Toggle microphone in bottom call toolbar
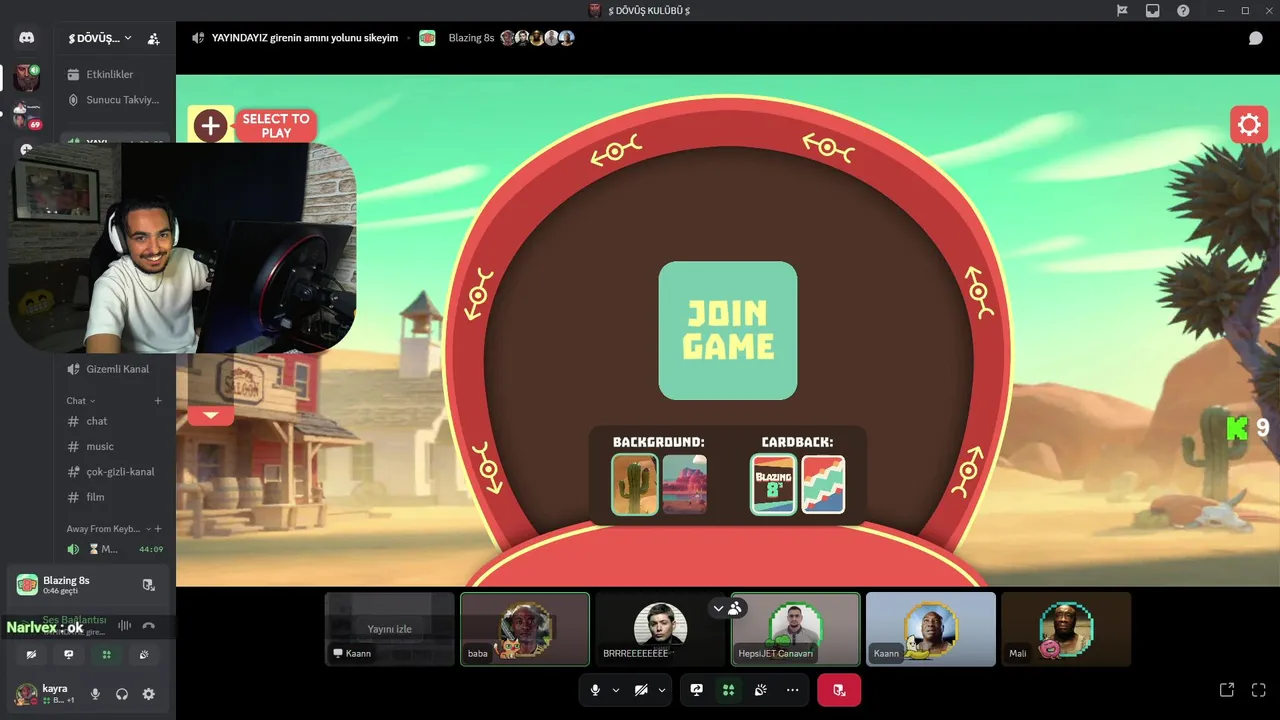1280x720 pixels. (x=595, y=690)
